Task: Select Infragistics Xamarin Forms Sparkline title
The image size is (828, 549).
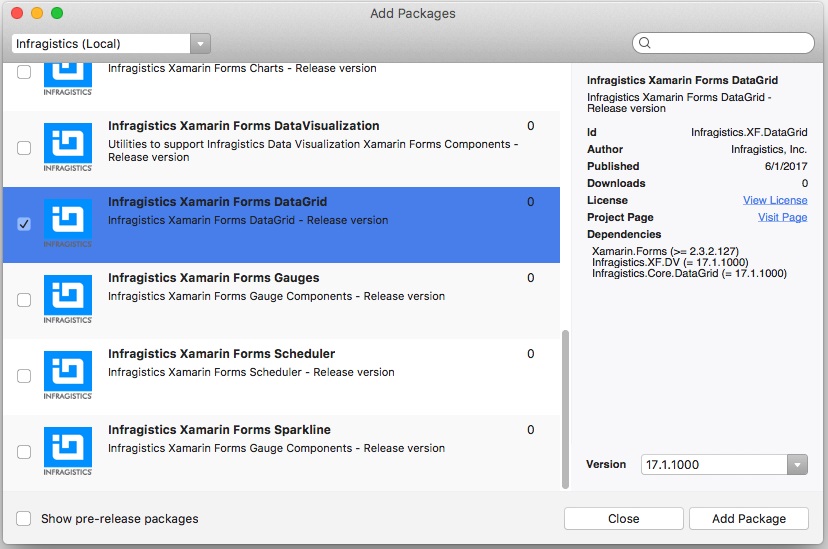Action: coord(219,430)
